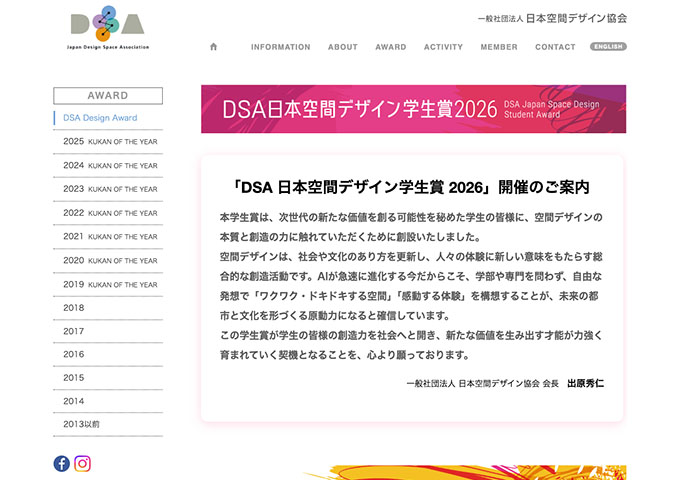Open the 2017 award archive

[74, 331]
